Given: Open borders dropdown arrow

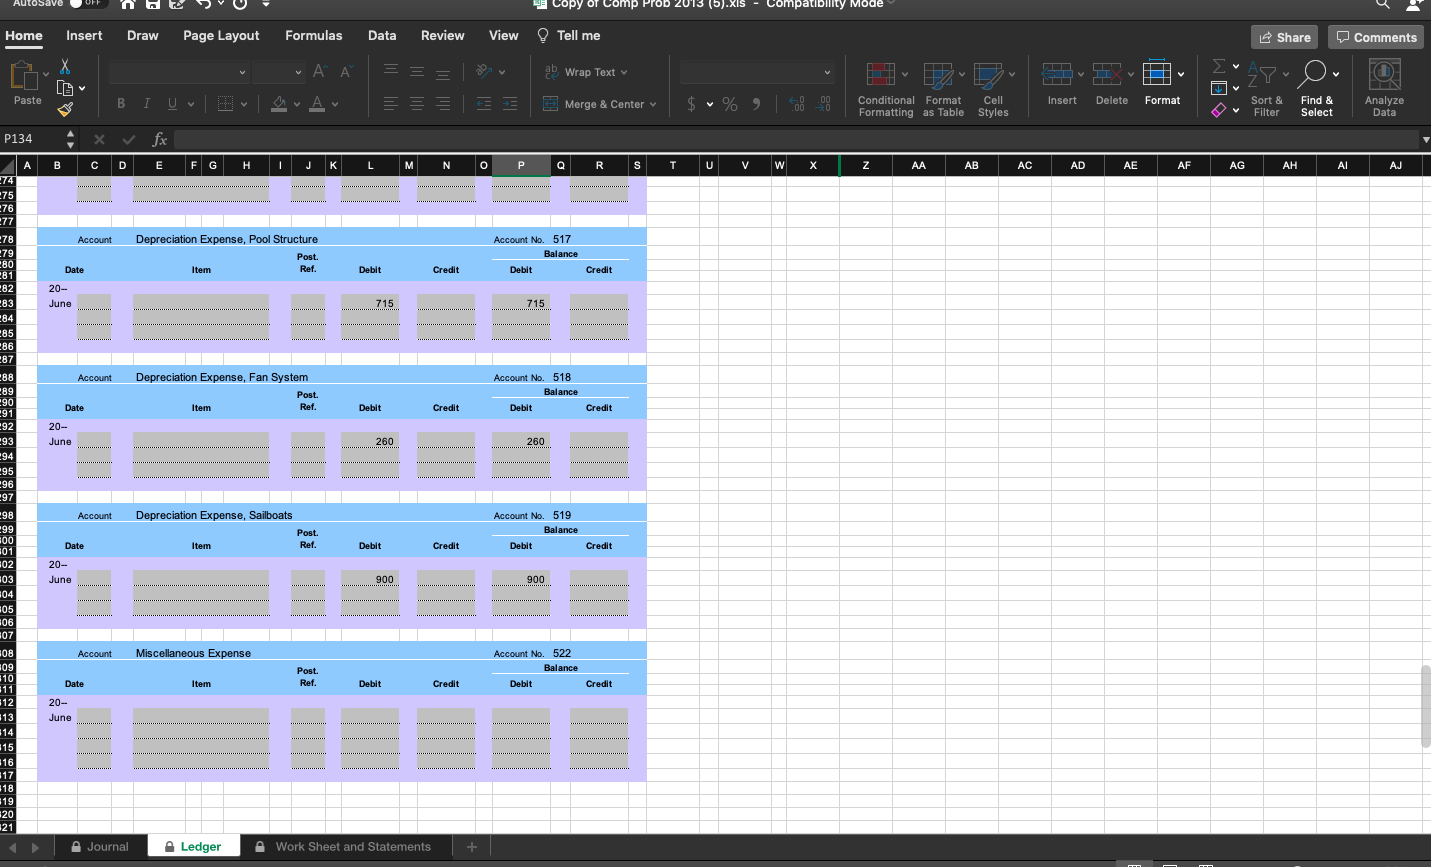Looking at the screenshot, I should click(x=244, y=104).
